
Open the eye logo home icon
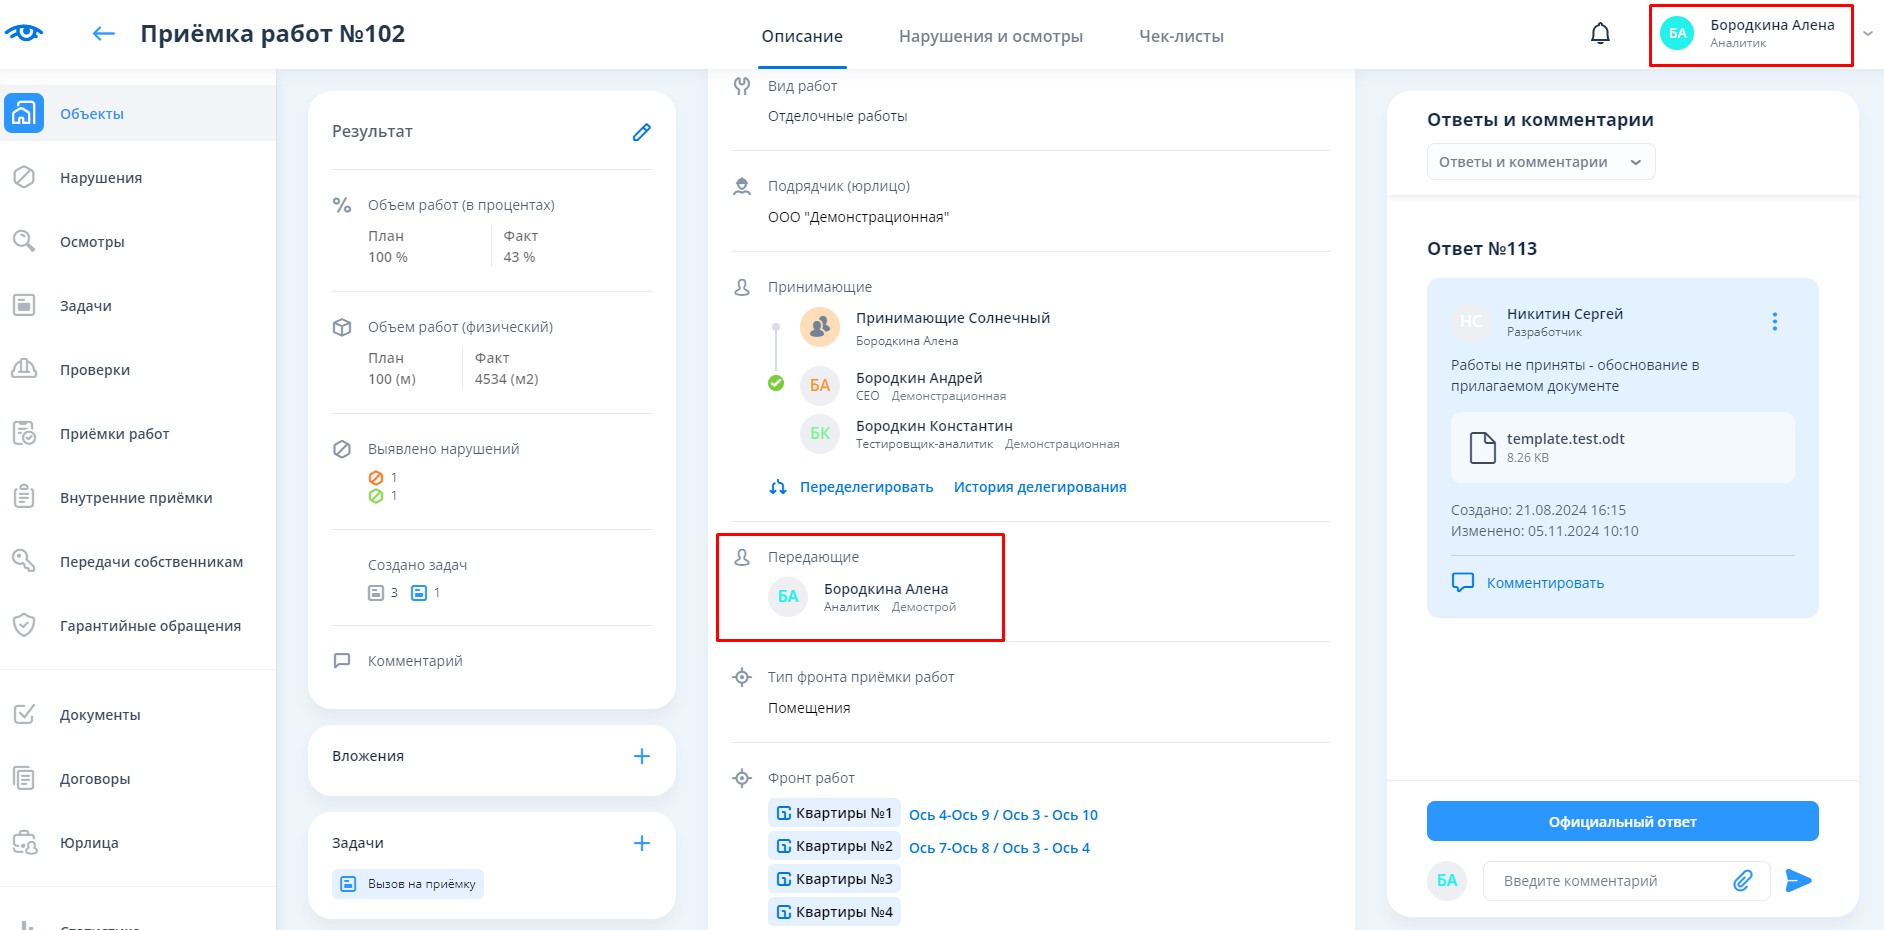24,33
